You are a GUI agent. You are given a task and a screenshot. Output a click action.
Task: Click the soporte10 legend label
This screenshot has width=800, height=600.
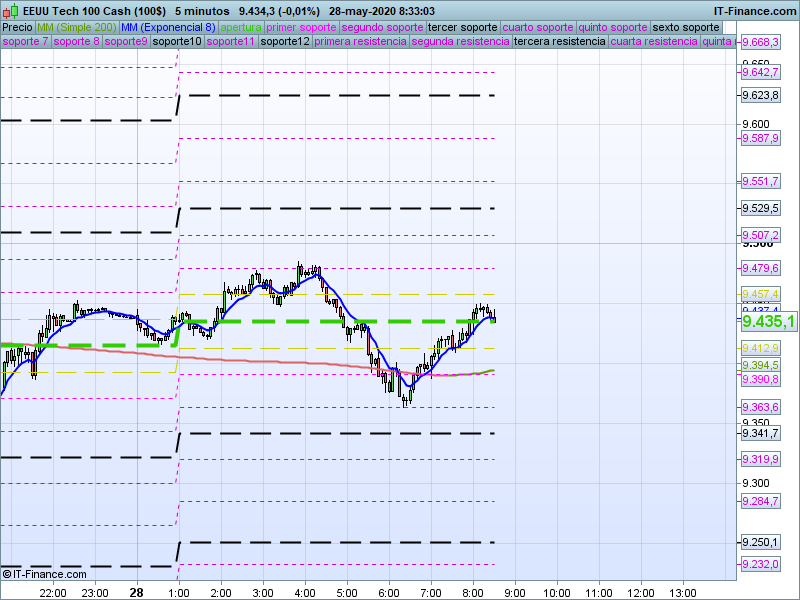coord(177,42)
